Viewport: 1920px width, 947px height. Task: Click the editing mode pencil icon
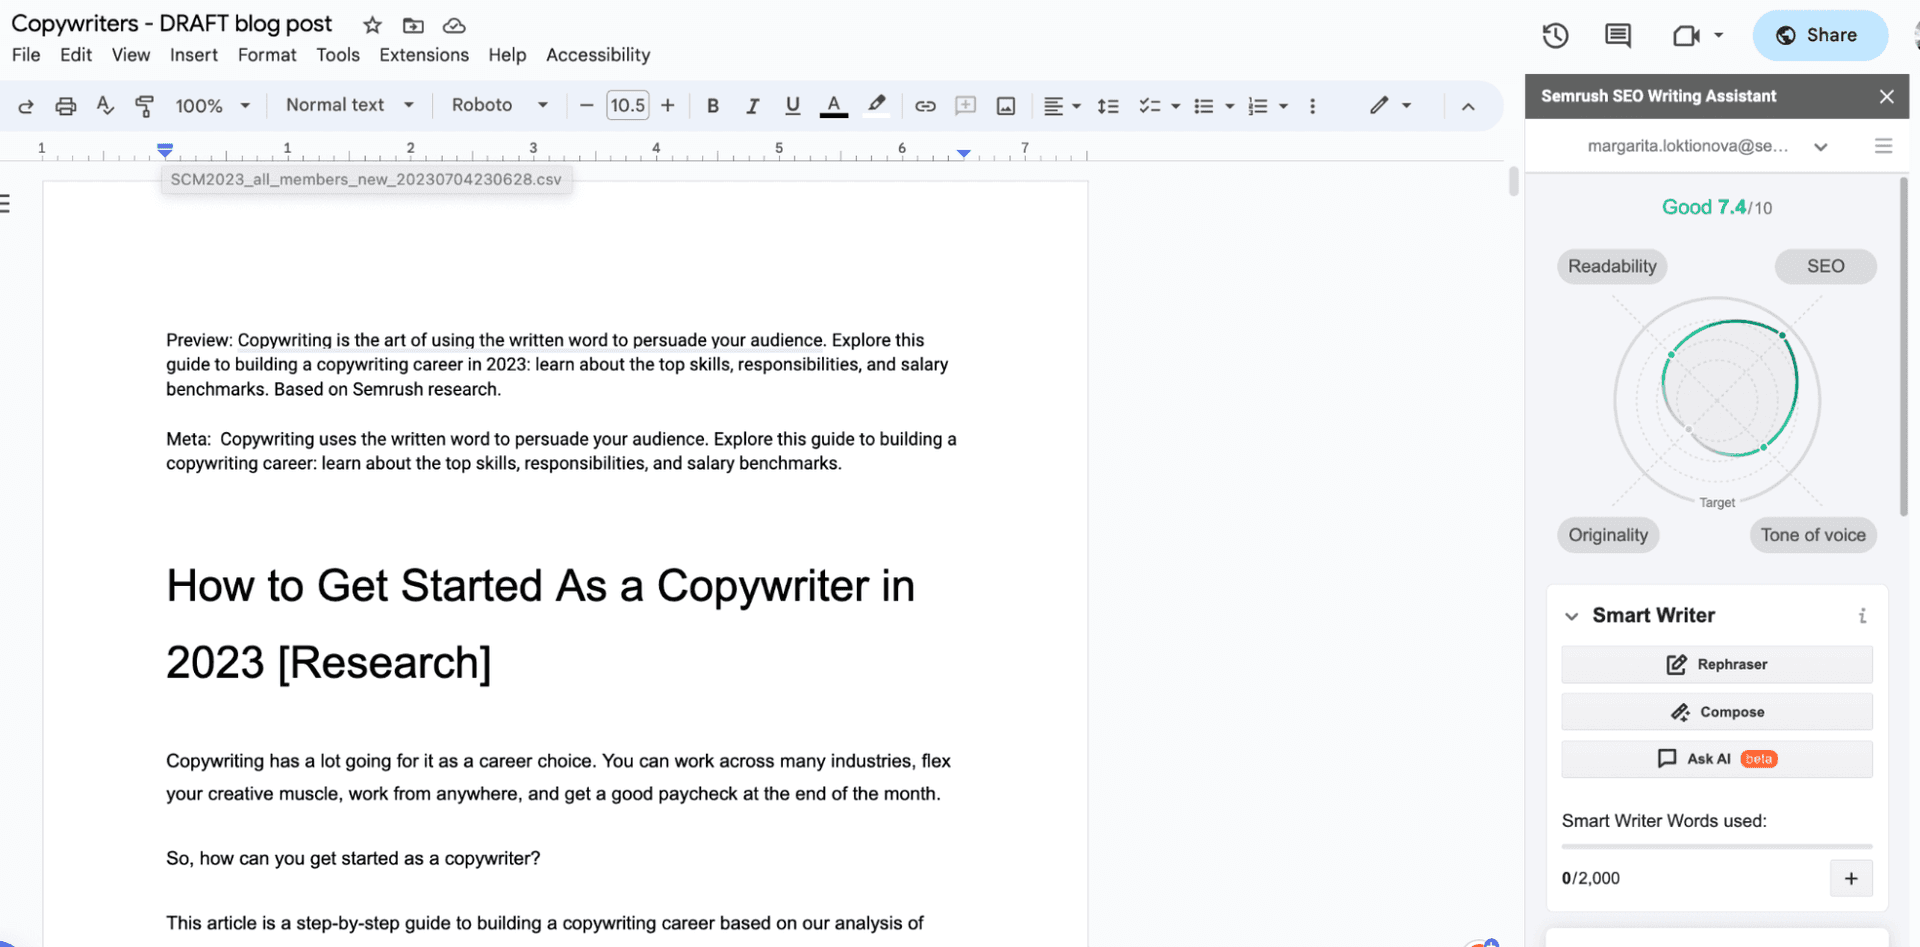1379,105
